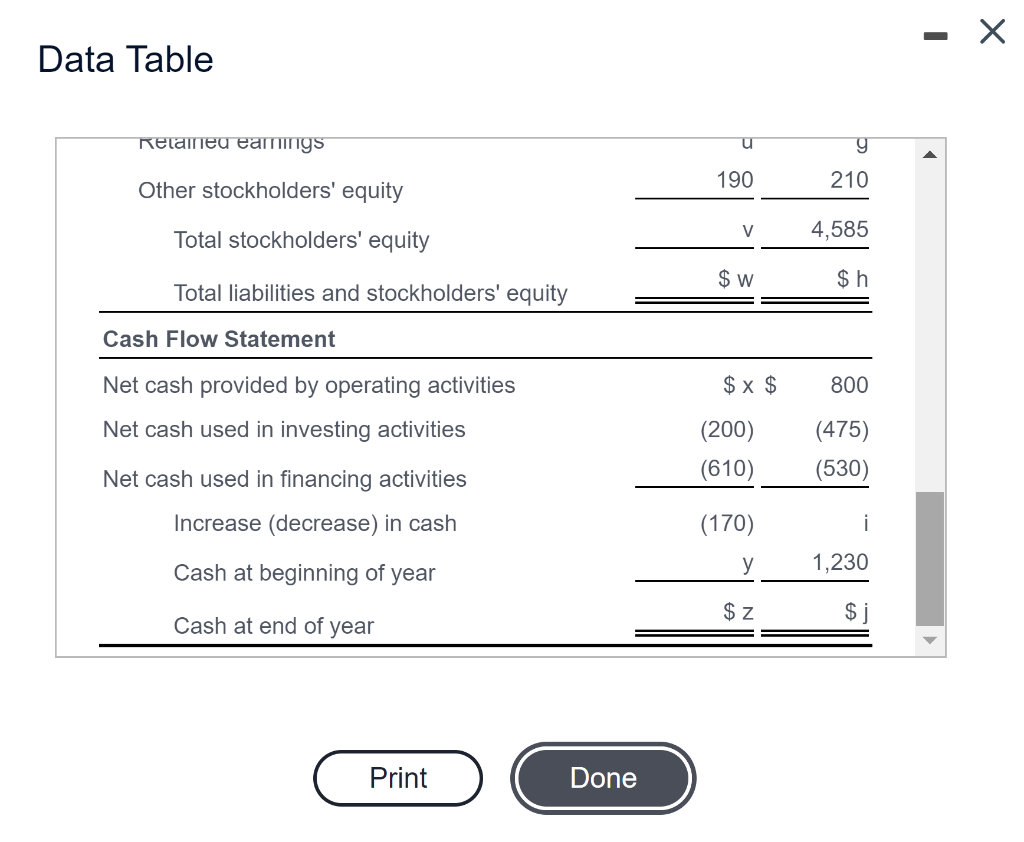Click the scroll down arrow
The height and width of the screenshot is (842, 1024).
[x=930, y=640]
